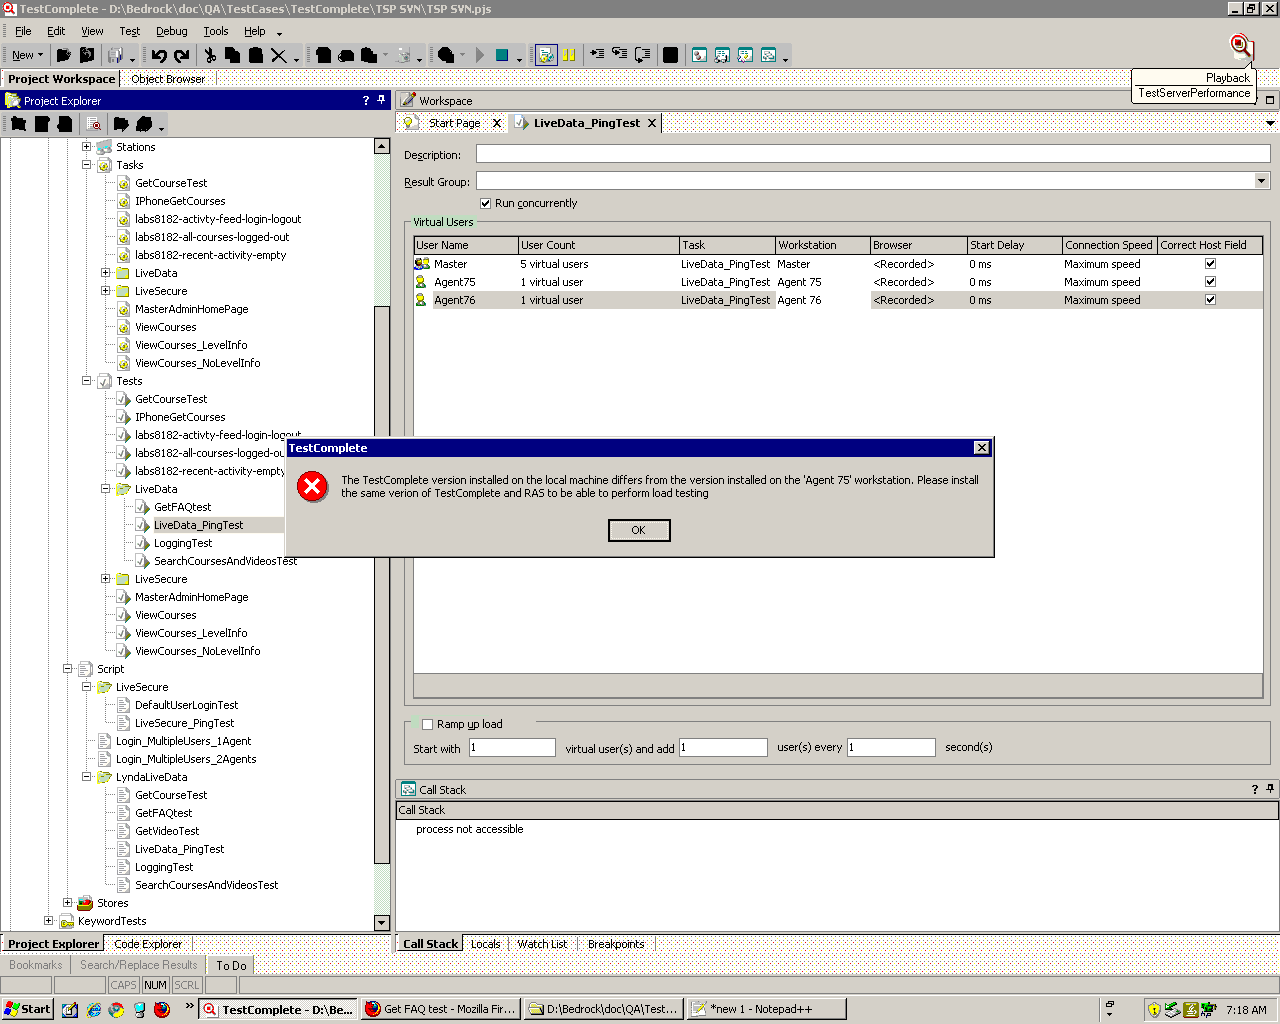This screenshot has width=1280, height=1024.
Task: Click the Cut scissors icon
Action: (210, 56)
